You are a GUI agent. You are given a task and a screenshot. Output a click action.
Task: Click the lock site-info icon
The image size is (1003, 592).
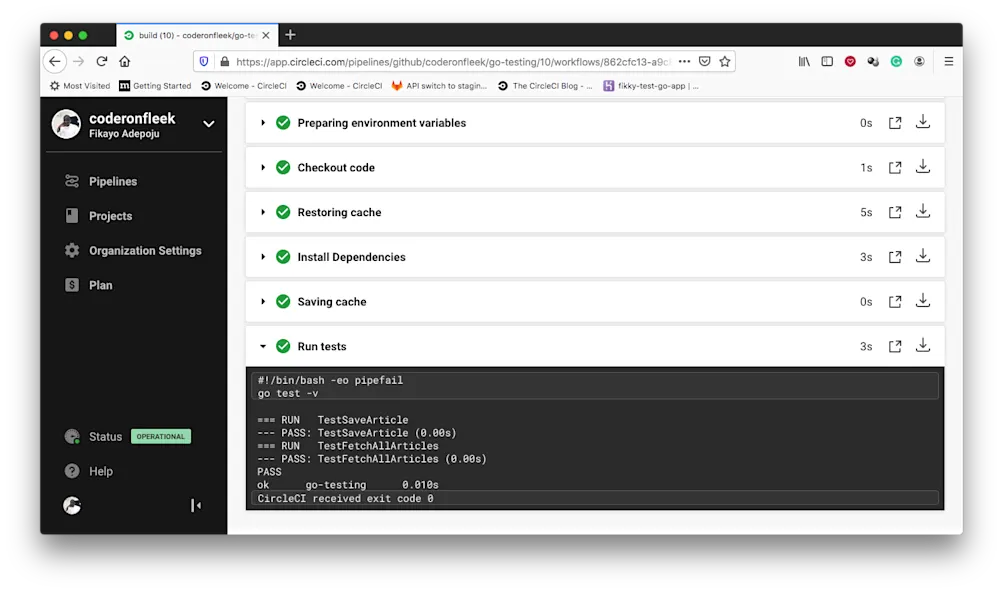pyautogui.click(x=225, y=61)
